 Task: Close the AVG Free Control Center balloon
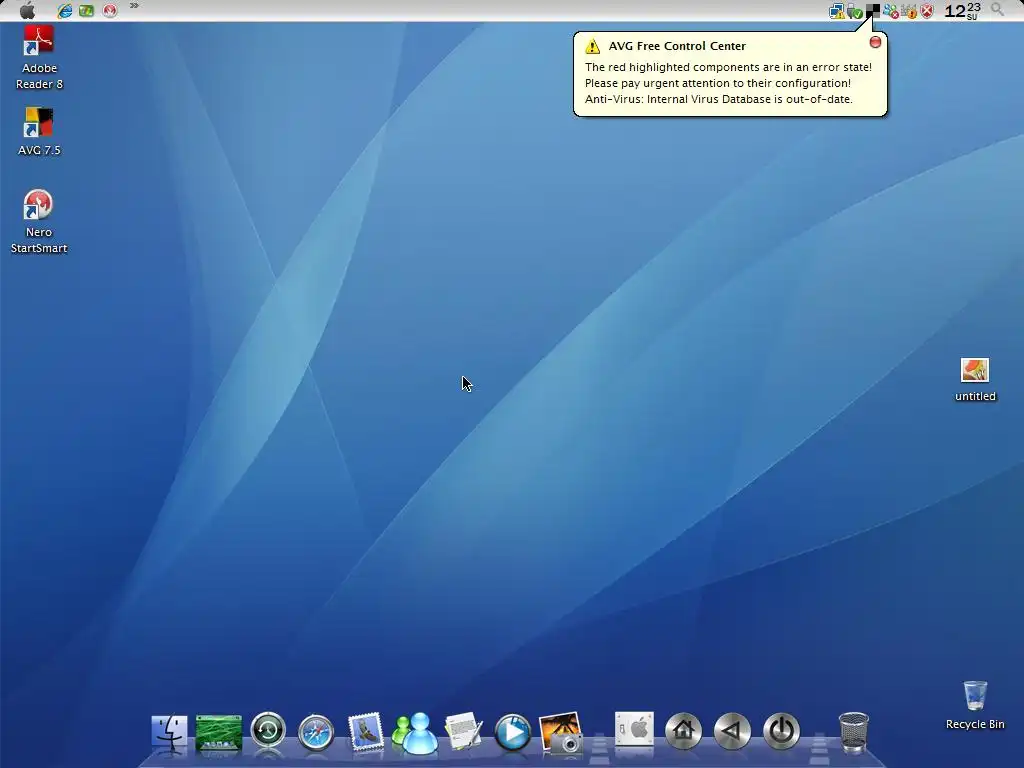click(875, 42)
